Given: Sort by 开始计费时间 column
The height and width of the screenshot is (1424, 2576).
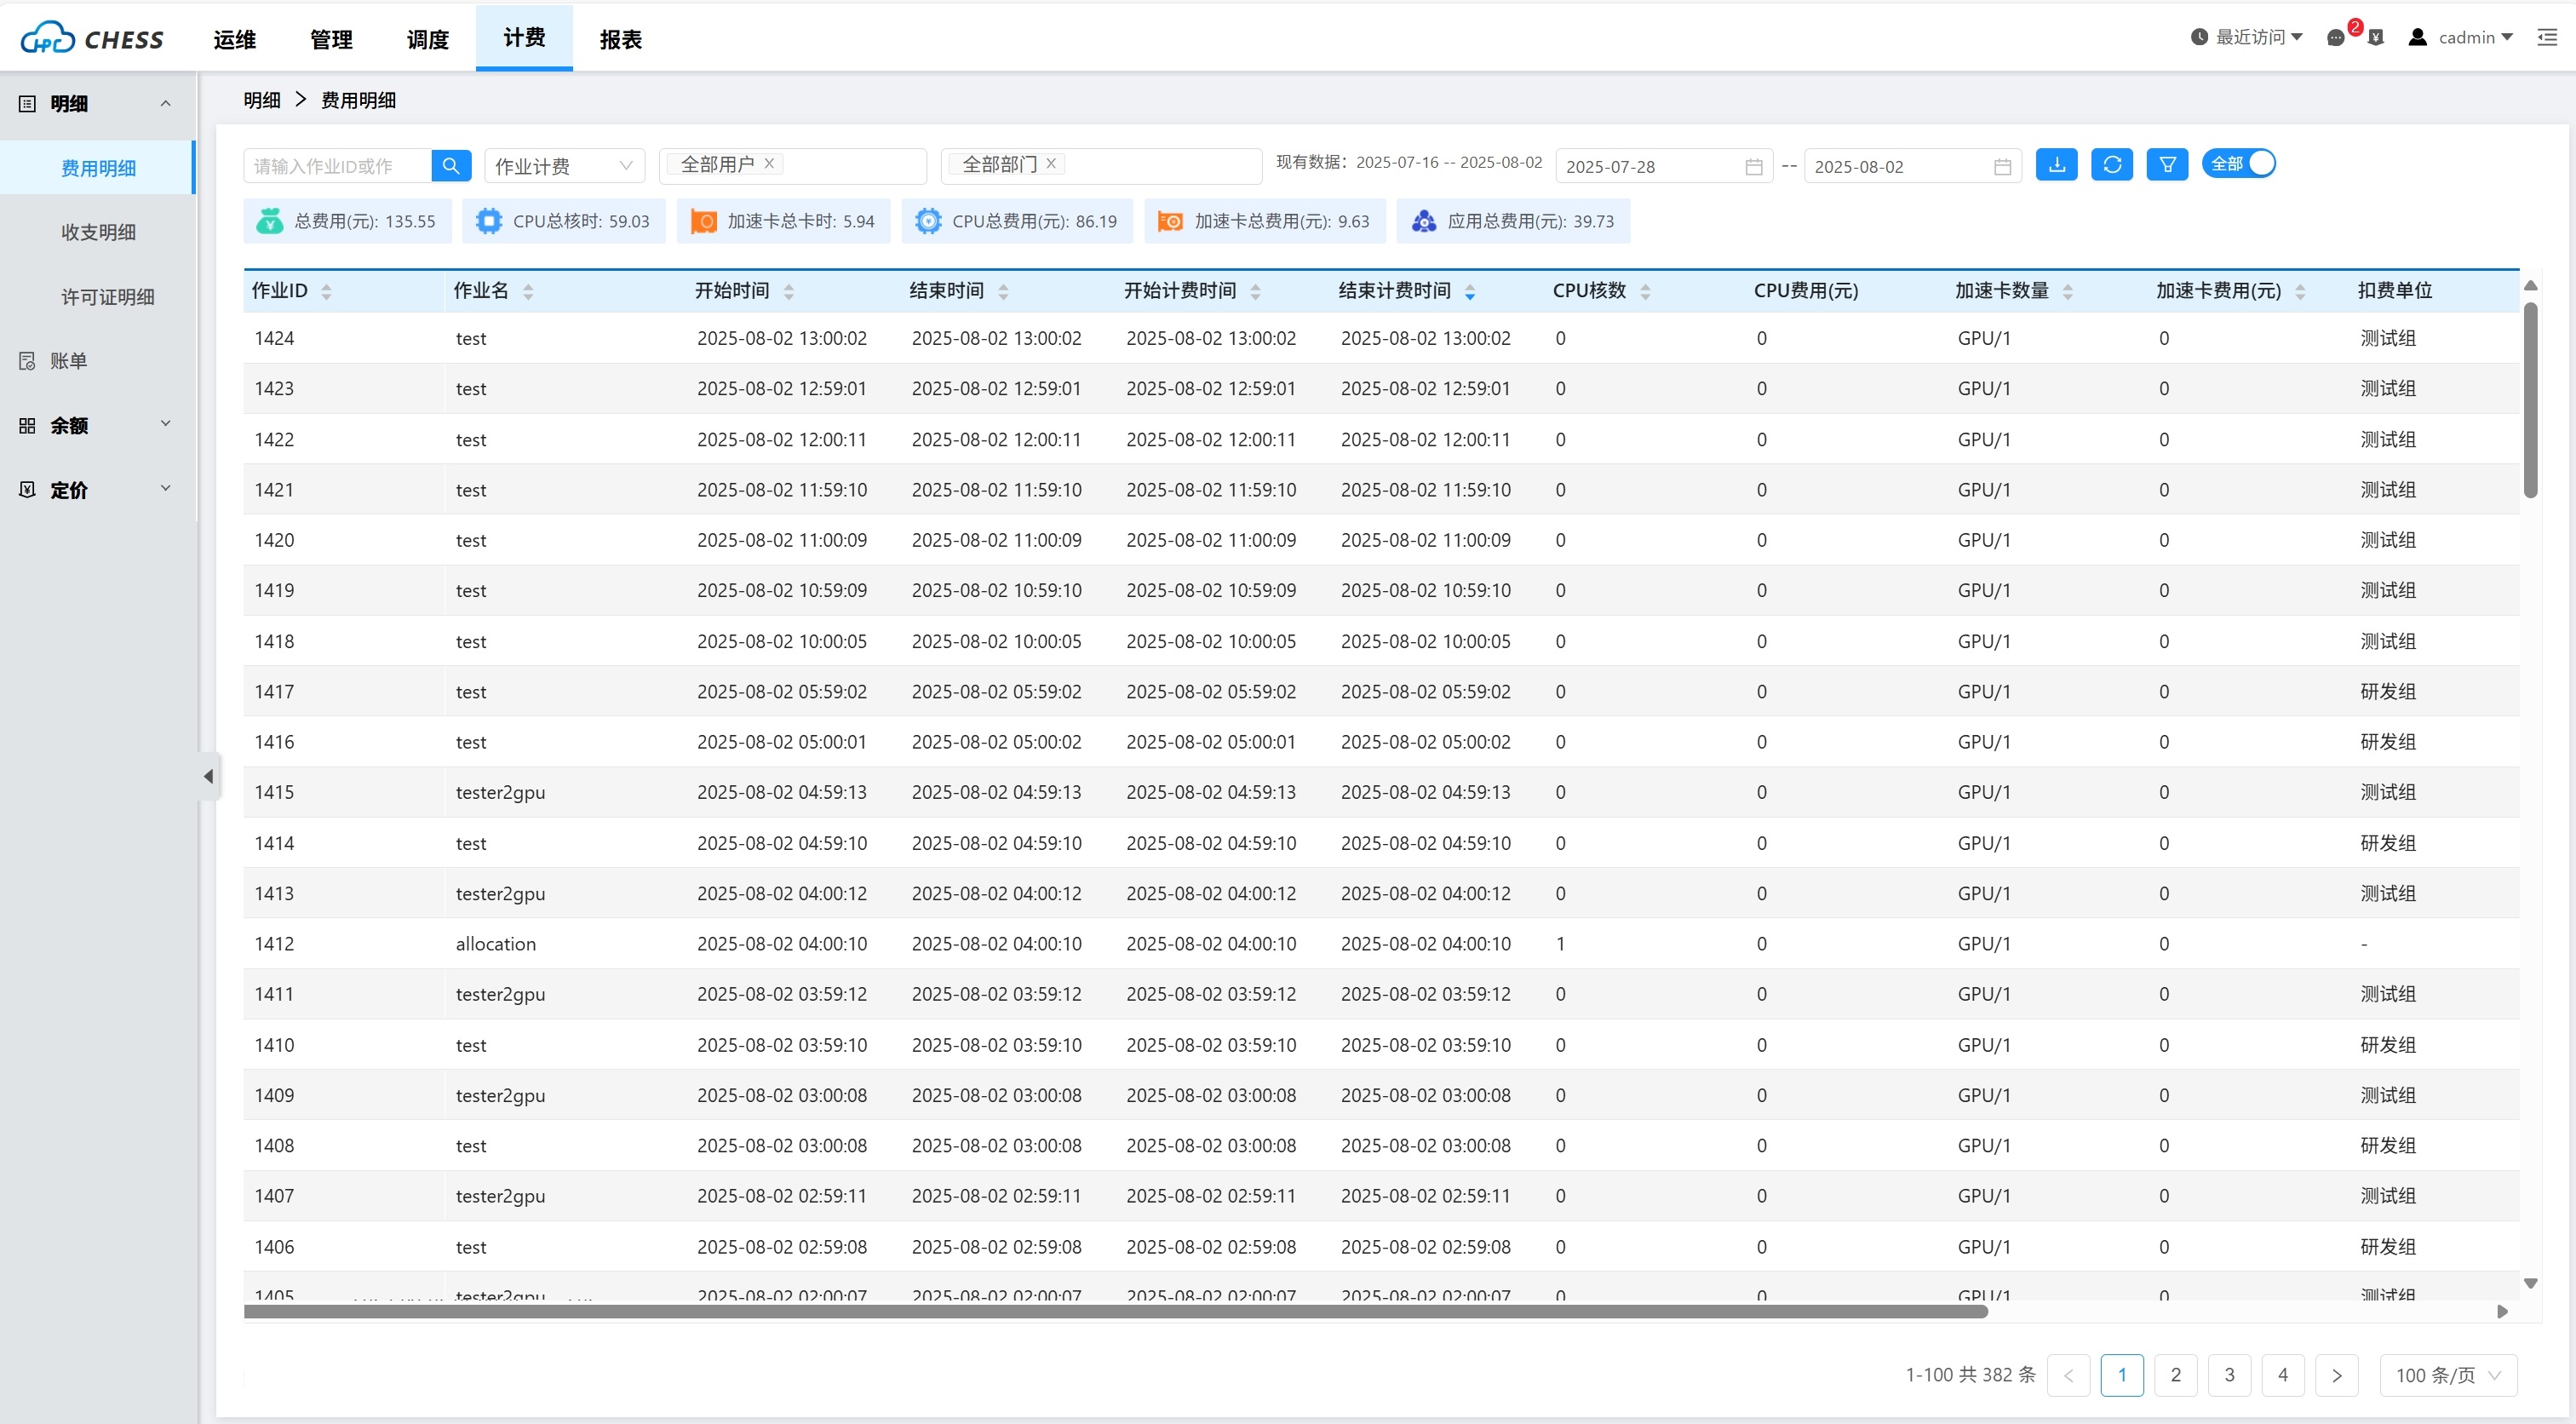Looking at the screenshot, I should click(x=1255, y=291).
